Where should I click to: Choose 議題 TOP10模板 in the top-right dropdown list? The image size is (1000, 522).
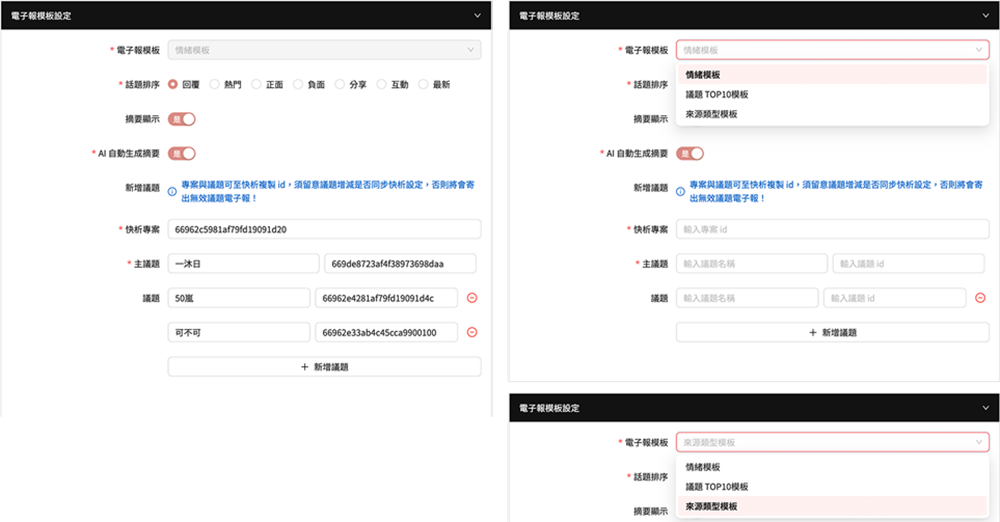point(717,94)
